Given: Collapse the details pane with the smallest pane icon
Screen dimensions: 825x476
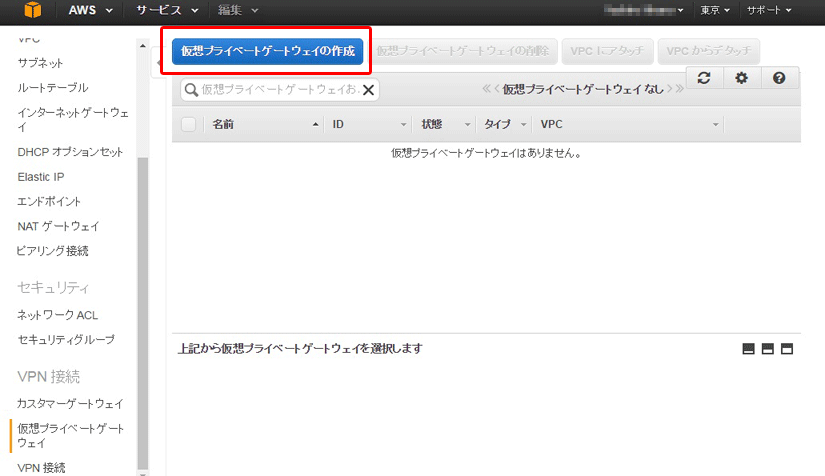Looking at the screenshot, I should pos(748,349).
